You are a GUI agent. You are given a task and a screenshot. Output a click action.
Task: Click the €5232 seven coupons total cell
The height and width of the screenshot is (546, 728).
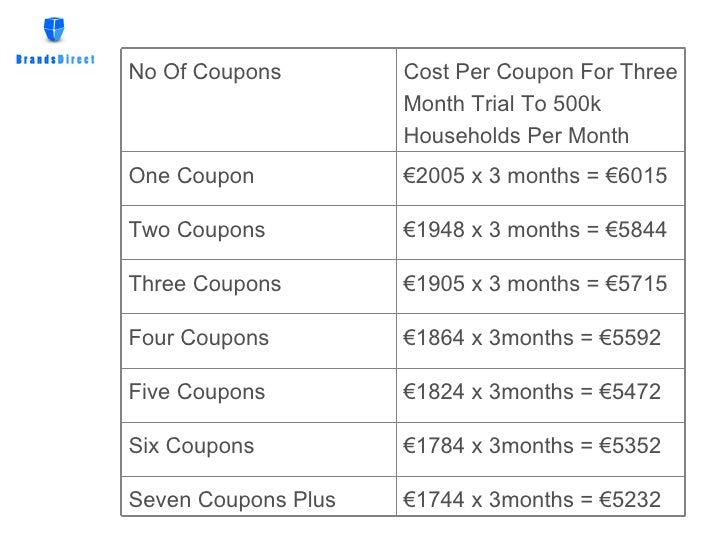[540, 496]
